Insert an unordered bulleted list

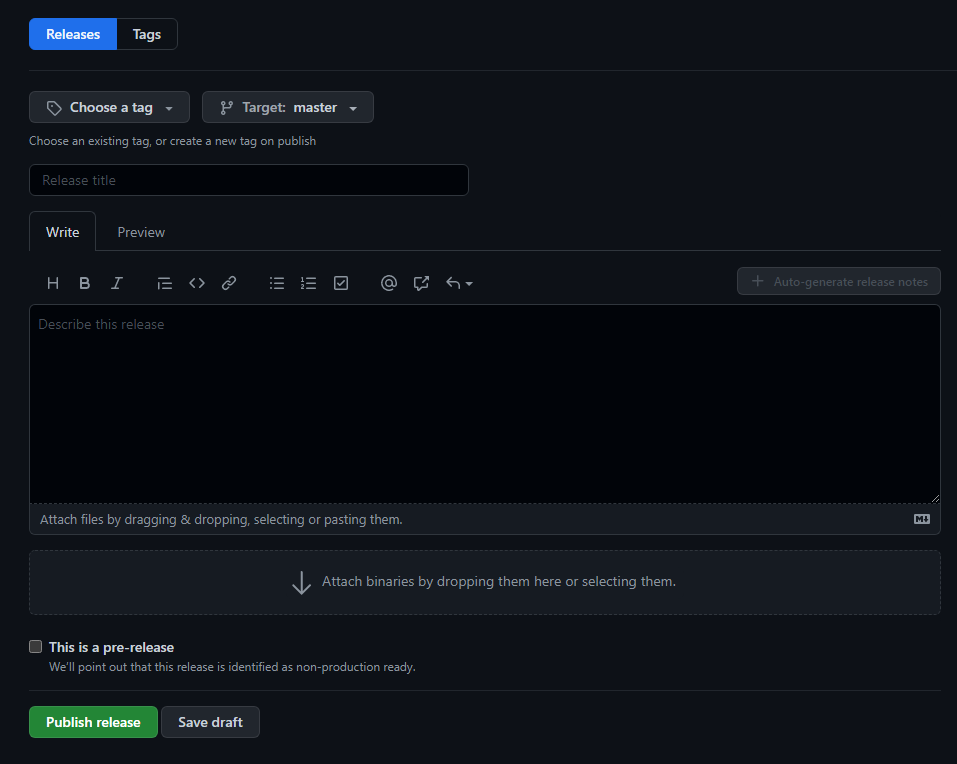(276, 283)
